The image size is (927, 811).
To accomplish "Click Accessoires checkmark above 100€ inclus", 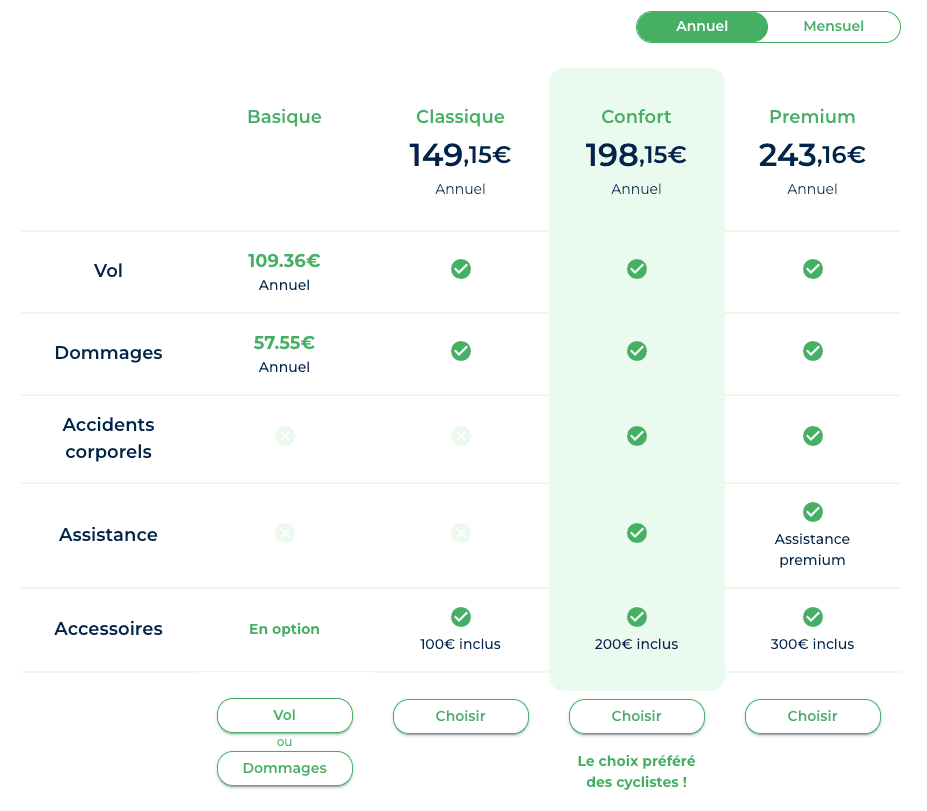I will pyautogui.click(x=460, y=617).
